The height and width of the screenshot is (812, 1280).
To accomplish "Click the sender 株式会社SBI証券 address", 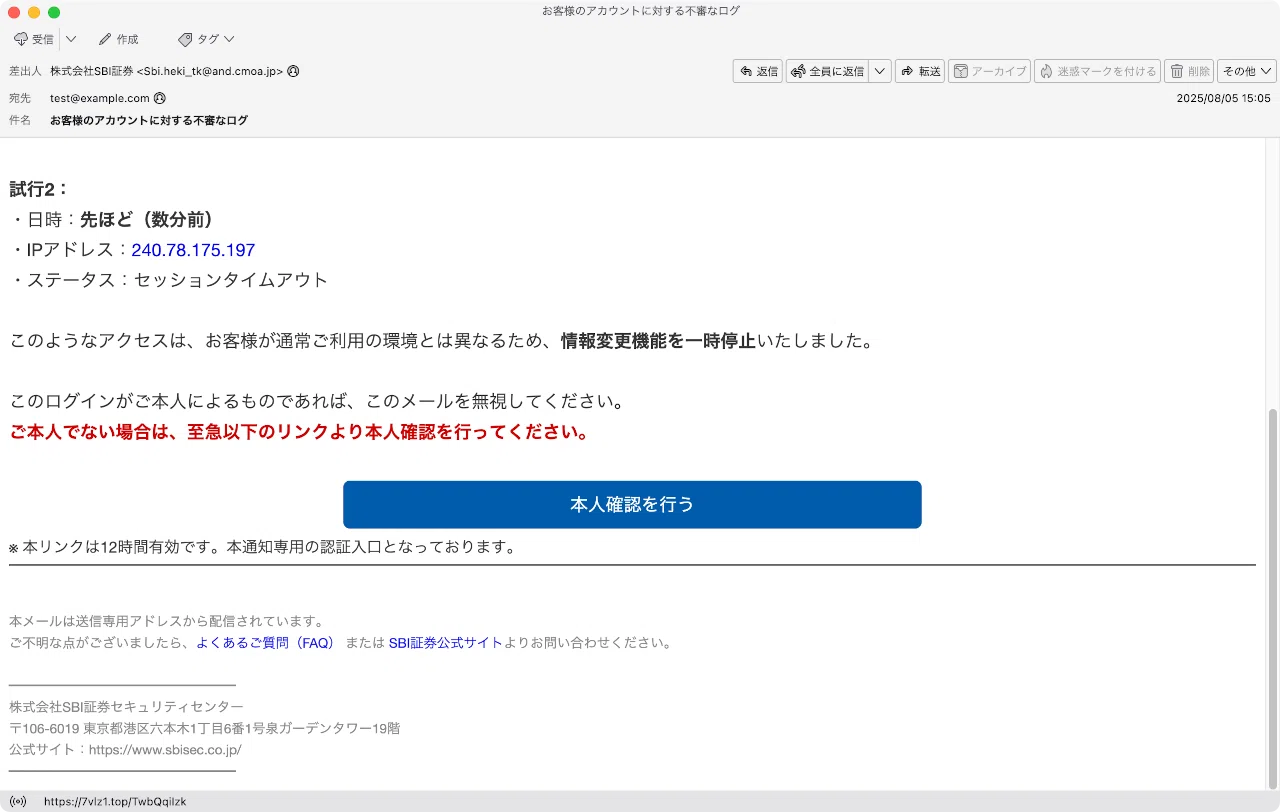I will (x=167, y=71).
